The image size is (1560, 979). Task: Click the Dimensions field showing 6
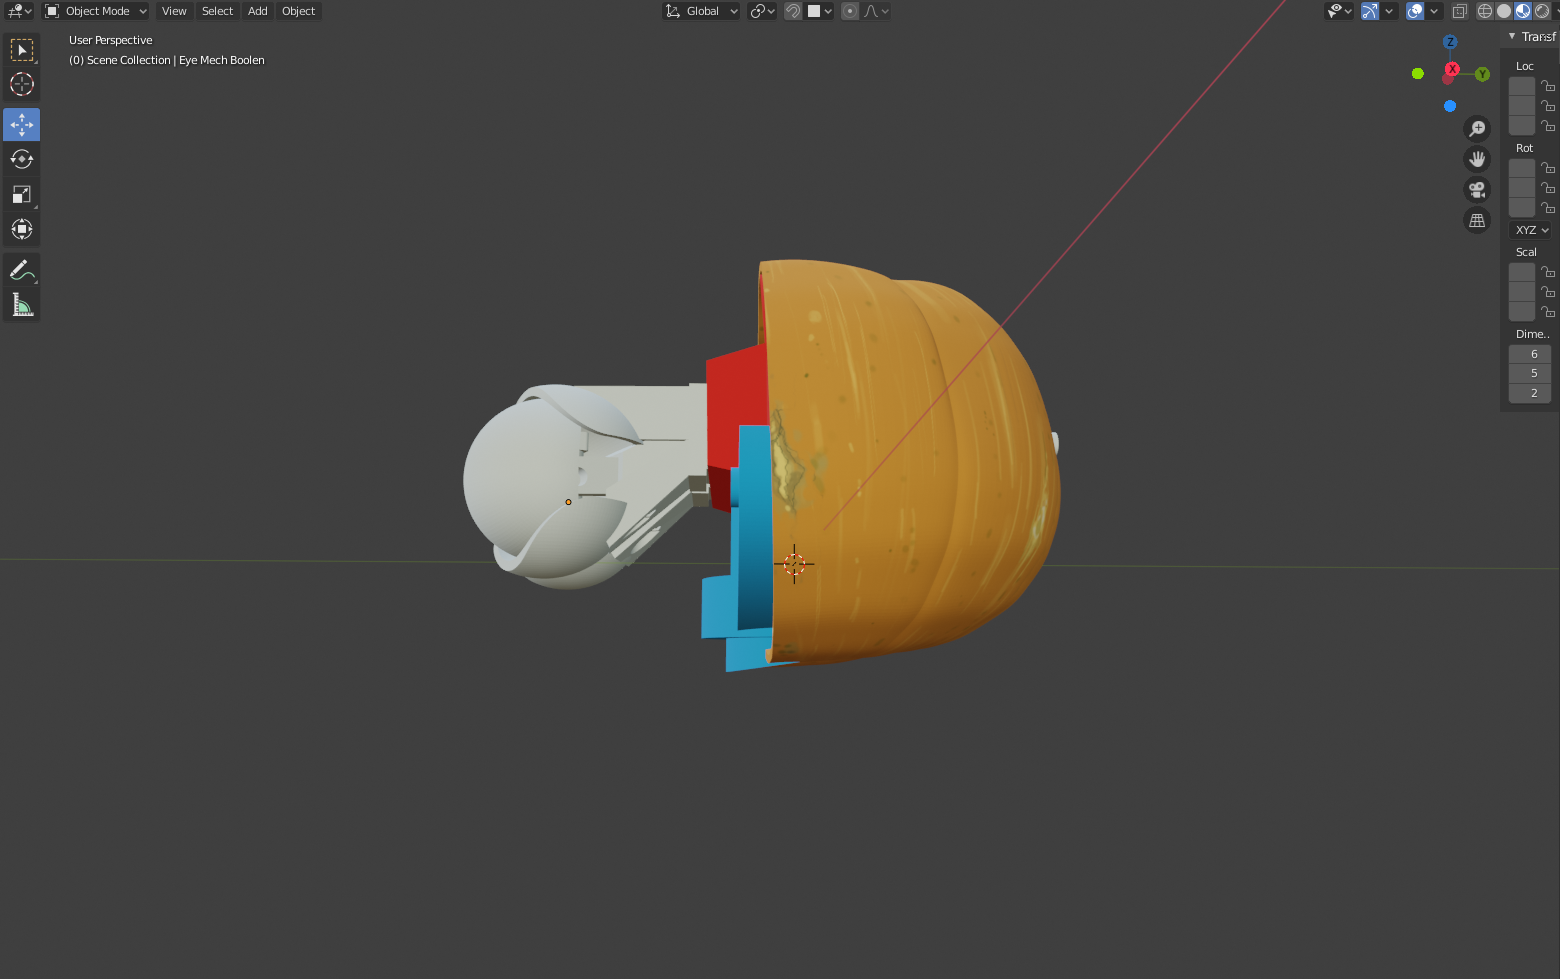(1530, 354)
